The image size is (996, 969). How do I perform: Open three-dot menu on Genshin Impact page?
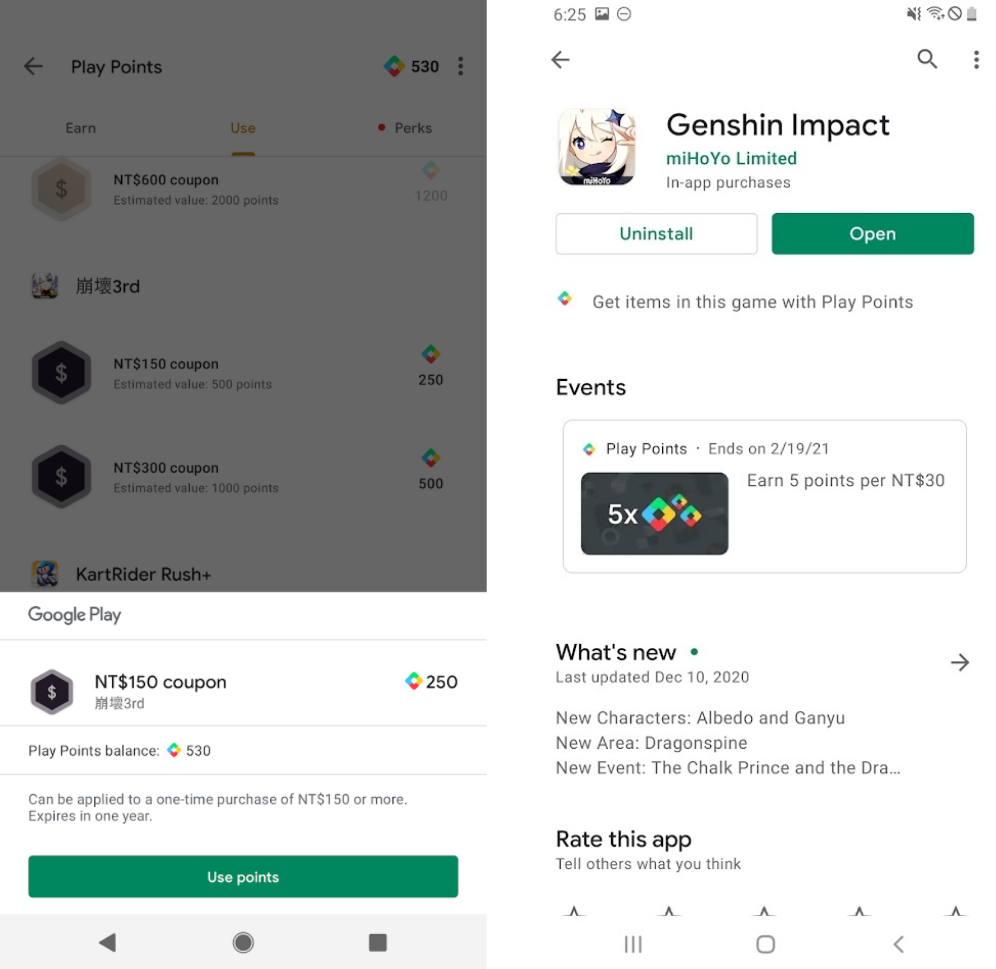(976, 59)
